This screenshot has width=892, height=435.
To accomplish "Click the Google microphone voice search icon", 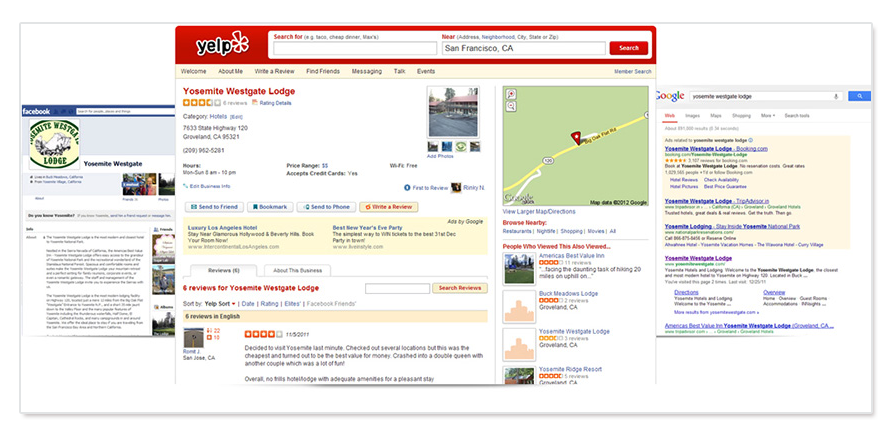I will point(836,96).
